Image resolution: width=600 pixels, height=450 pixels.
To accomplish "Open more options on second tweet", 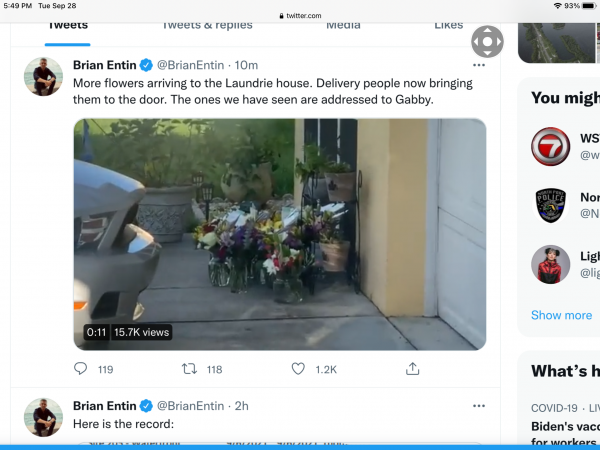I will [478, 406].
